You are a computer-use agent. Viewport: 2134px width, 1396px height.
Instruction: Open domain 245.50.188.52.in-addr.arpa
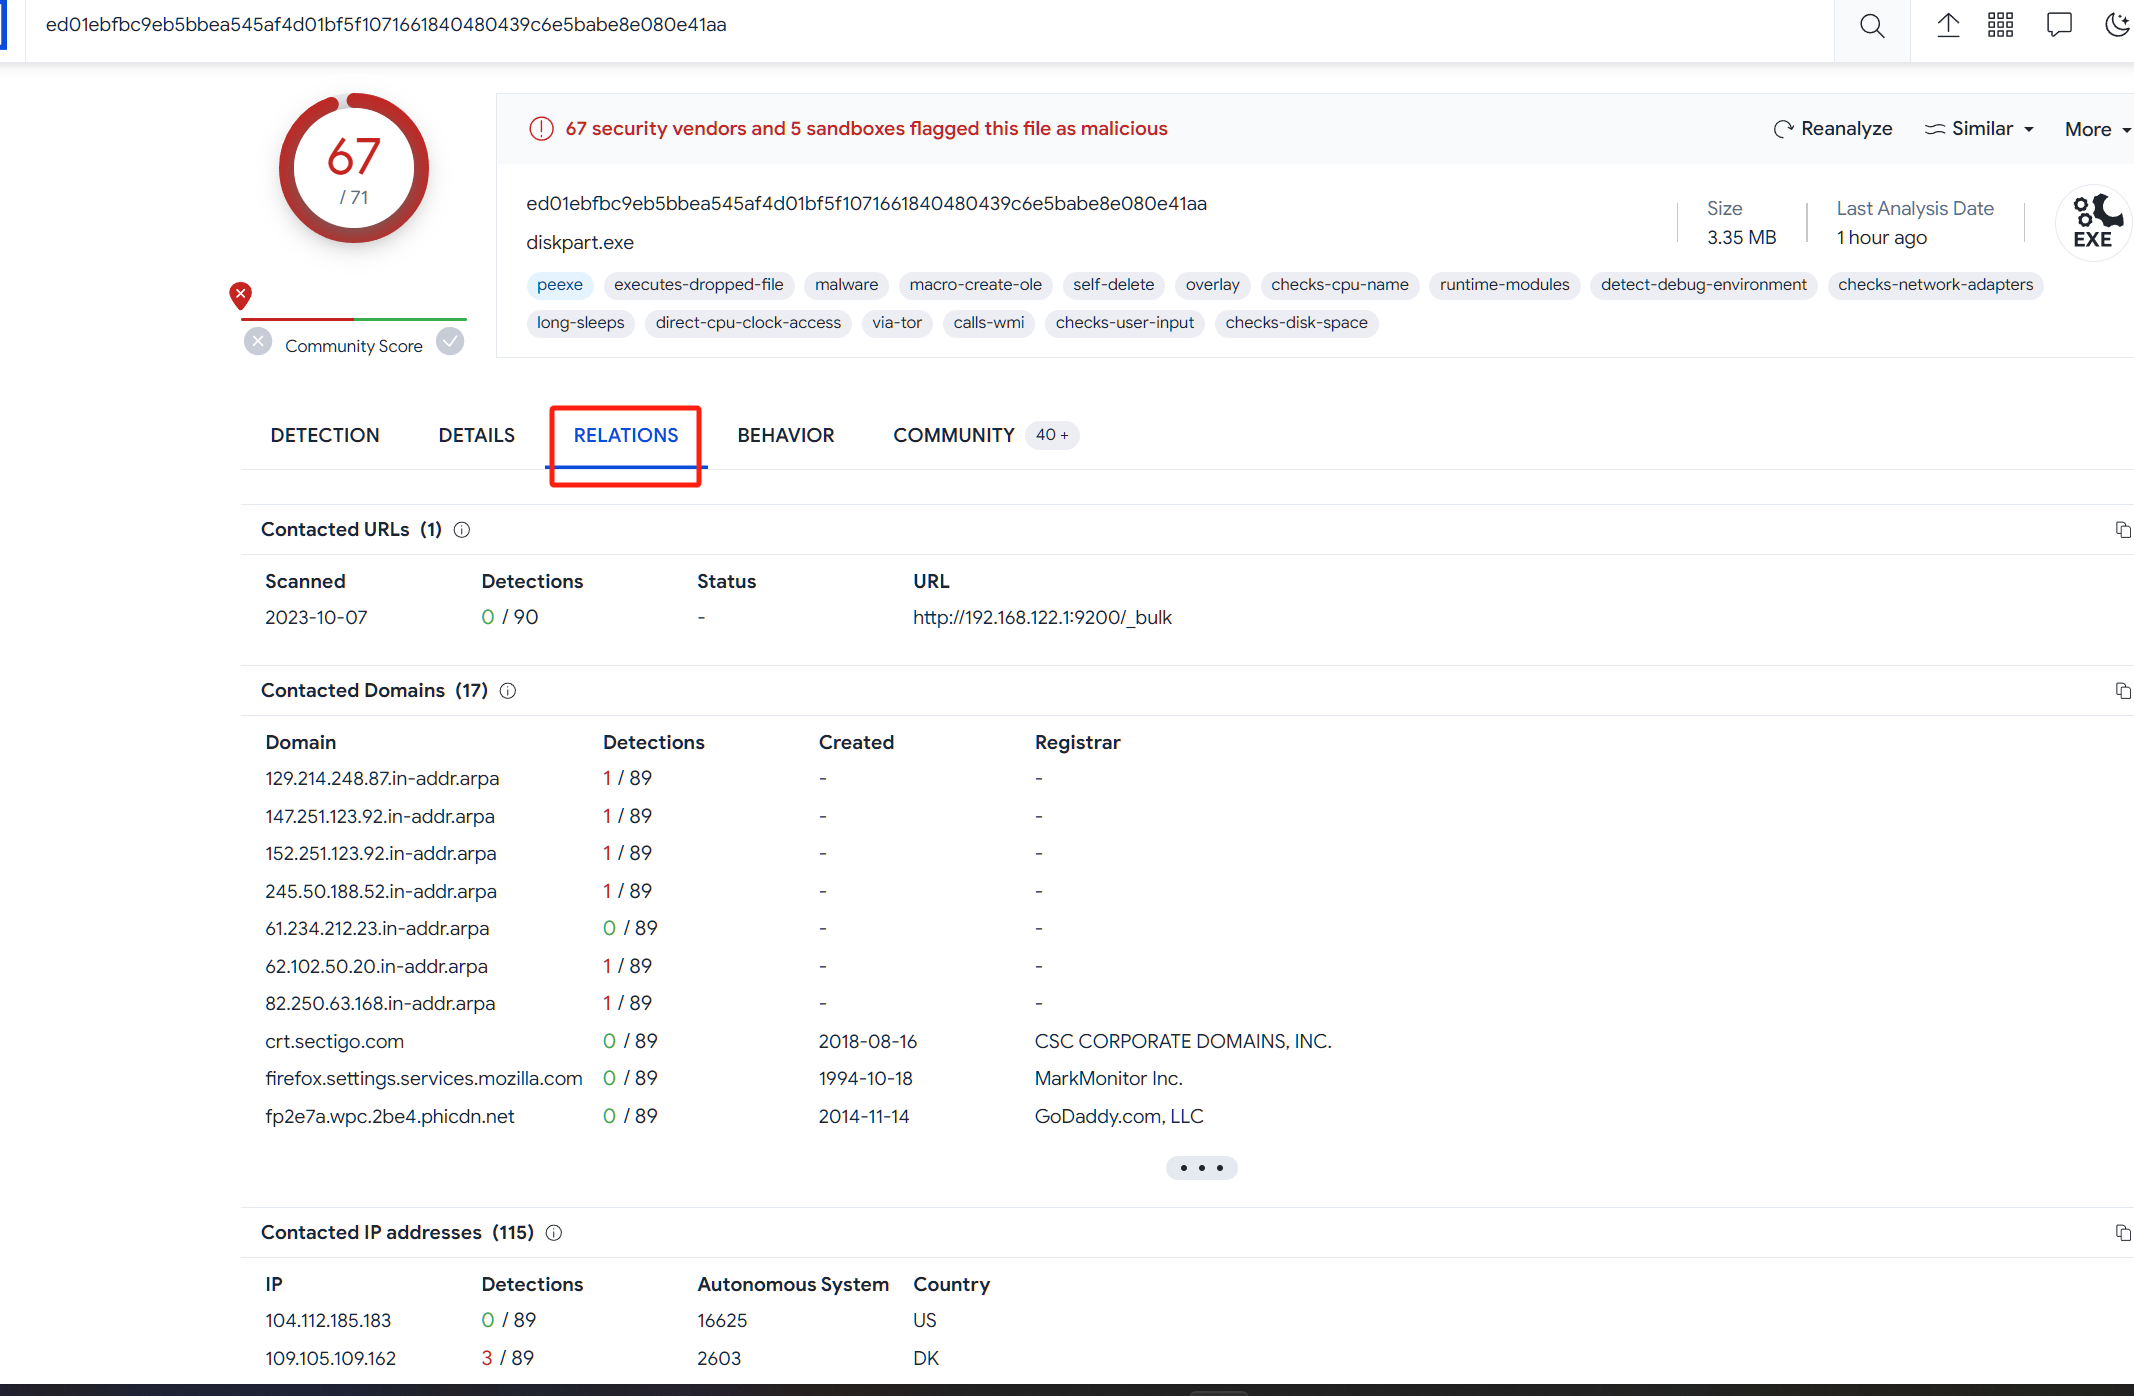(x=381, y=892)
